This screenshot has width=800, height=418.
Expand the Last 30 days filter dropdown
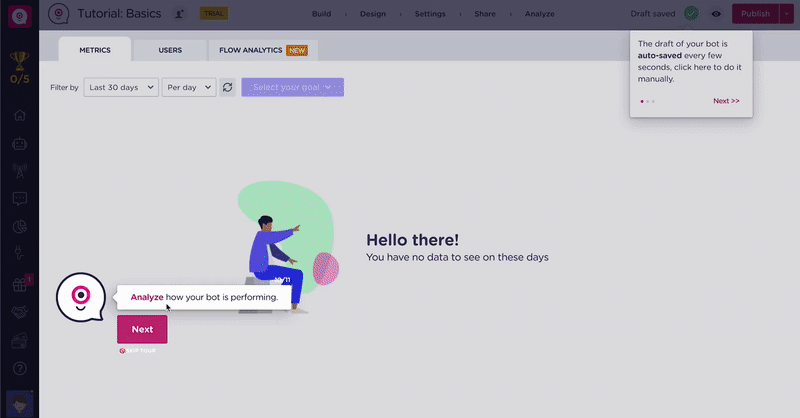[121, 88]
